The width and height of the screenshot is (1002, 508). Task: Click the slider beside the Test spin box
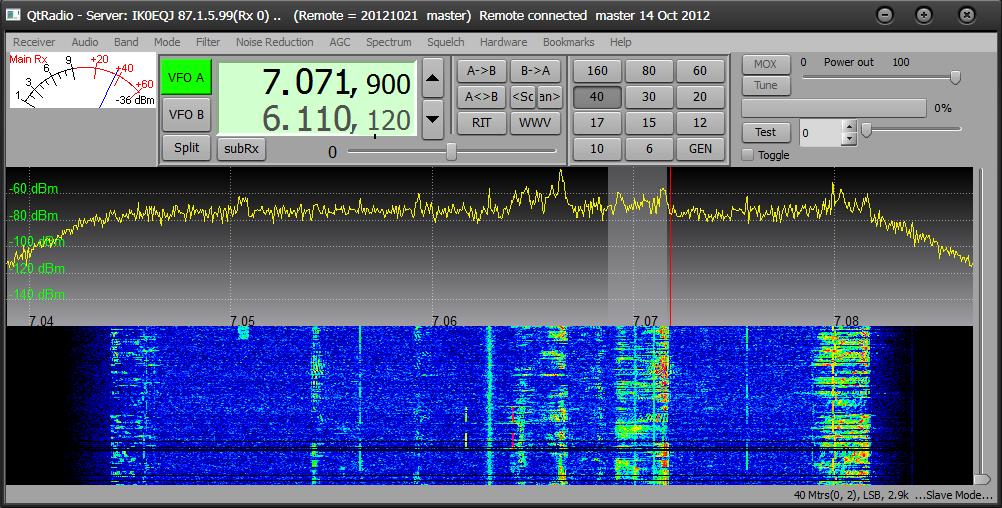point(911,130)
